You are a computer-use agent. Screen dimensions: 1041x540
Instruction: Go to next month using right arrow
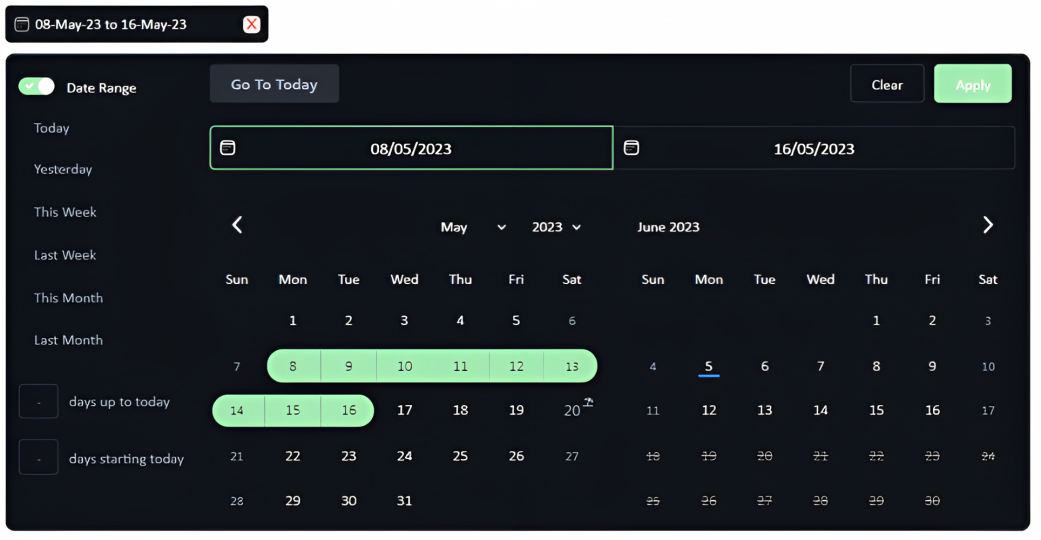point(987,225)
